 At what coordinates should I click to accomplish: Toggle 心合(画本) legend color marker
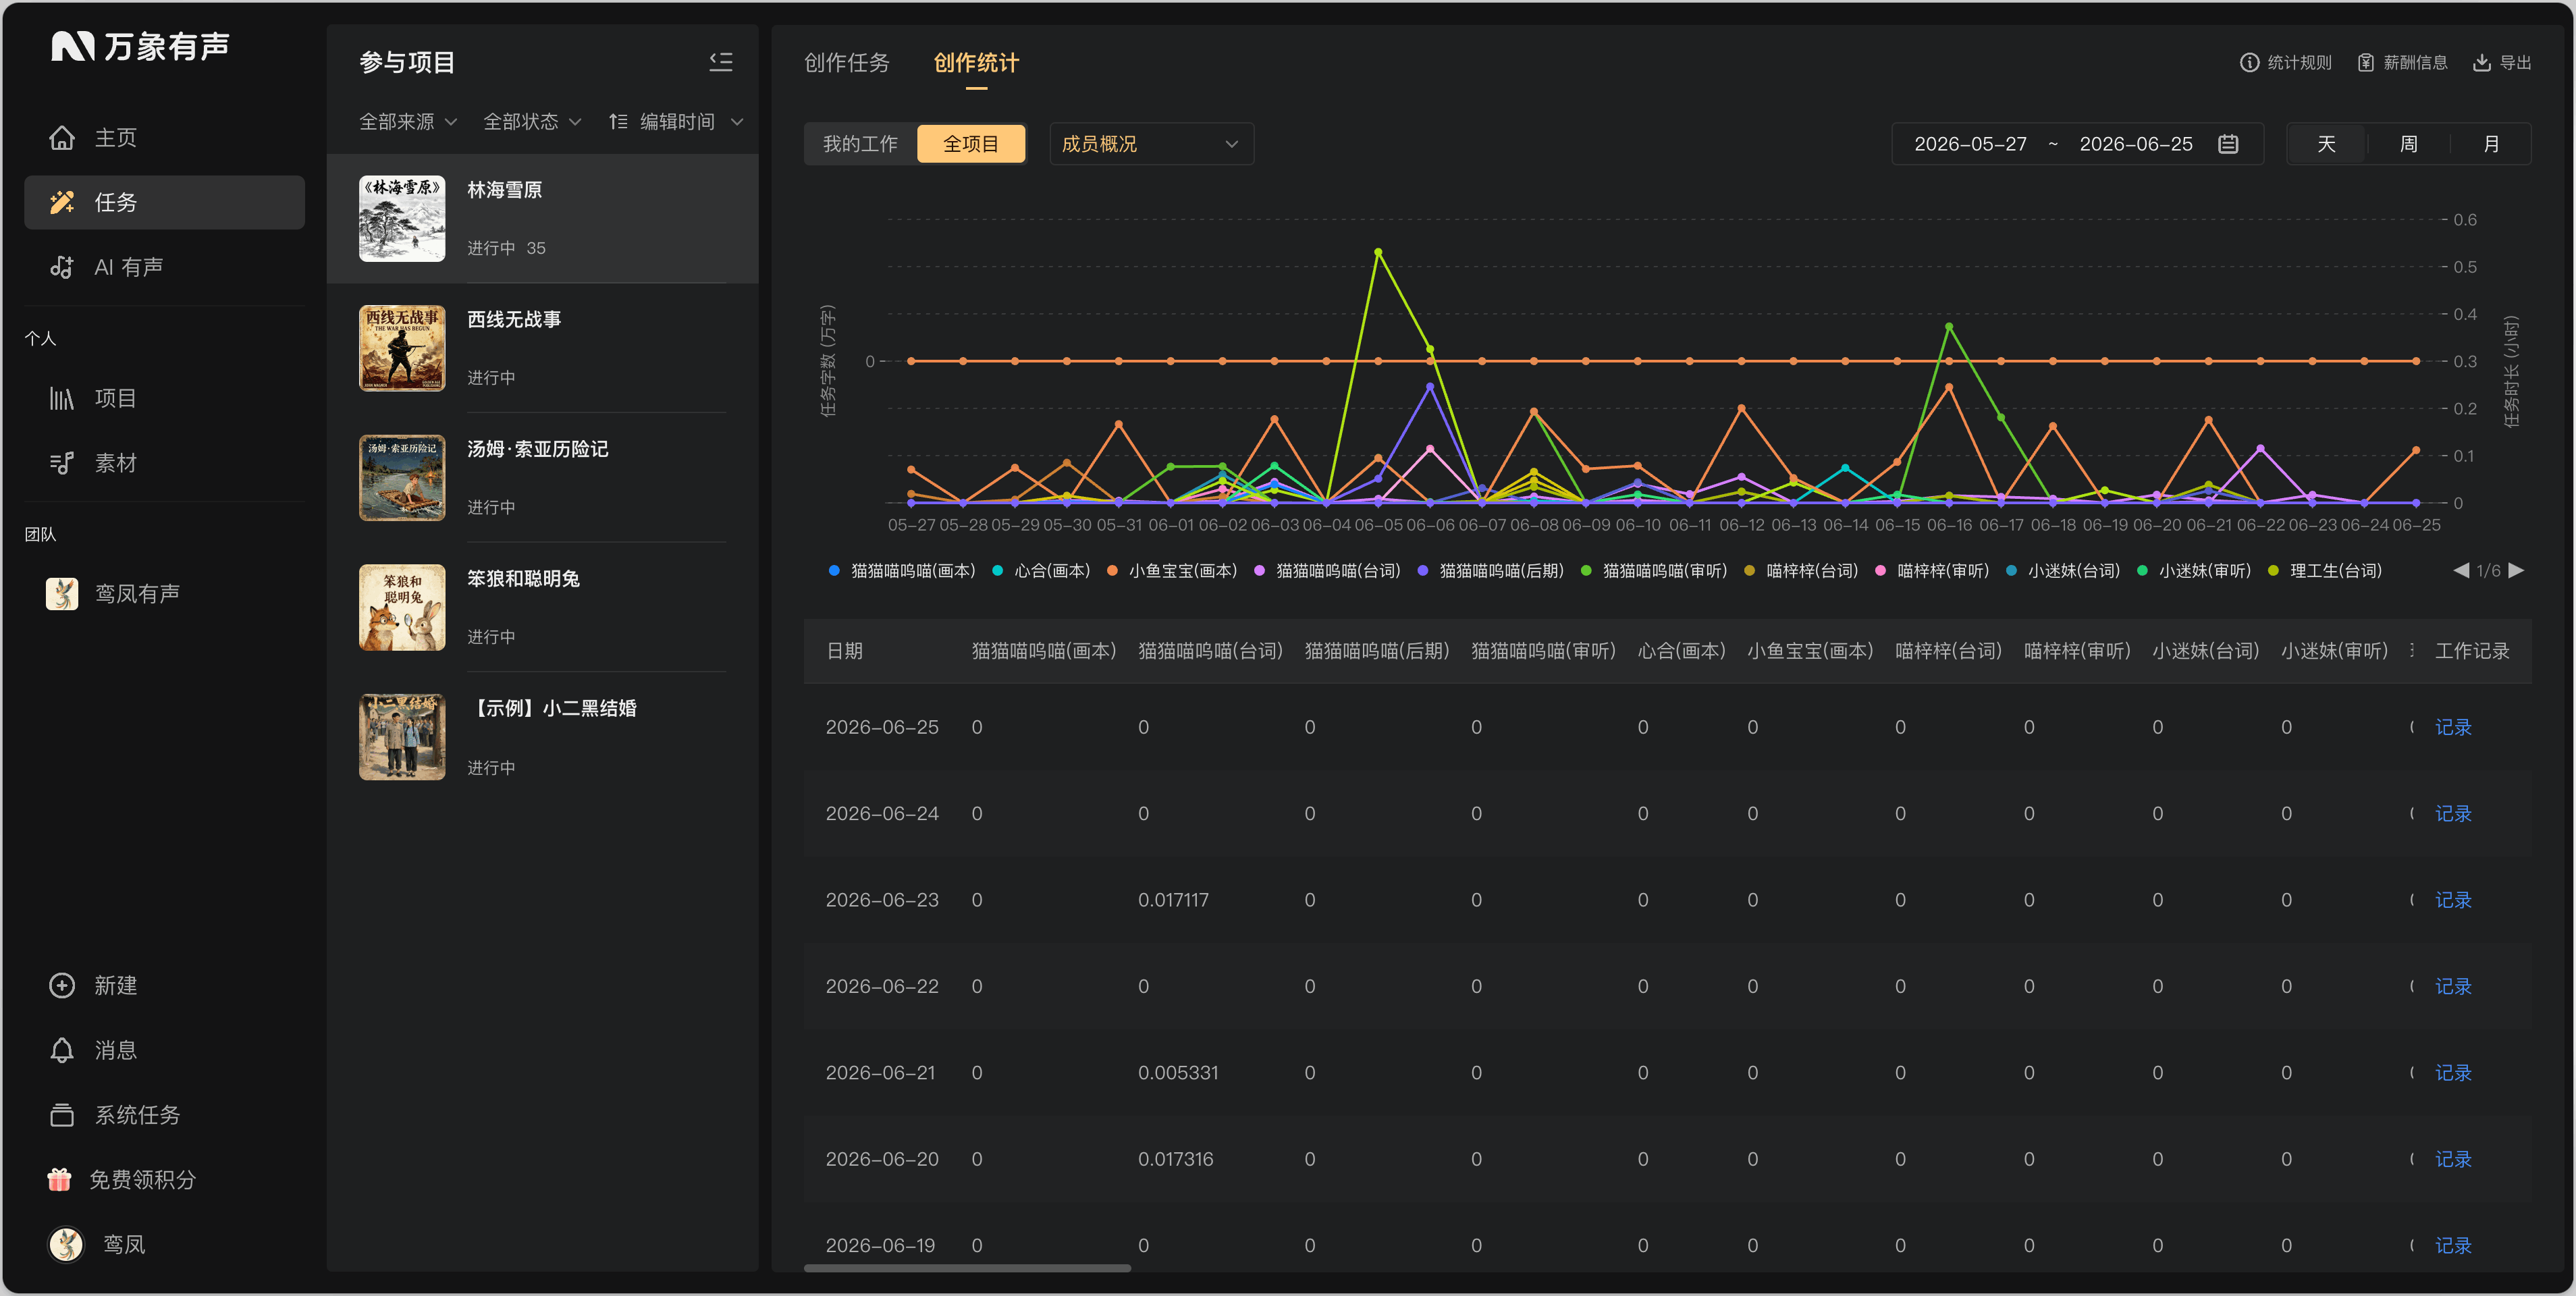998,571
